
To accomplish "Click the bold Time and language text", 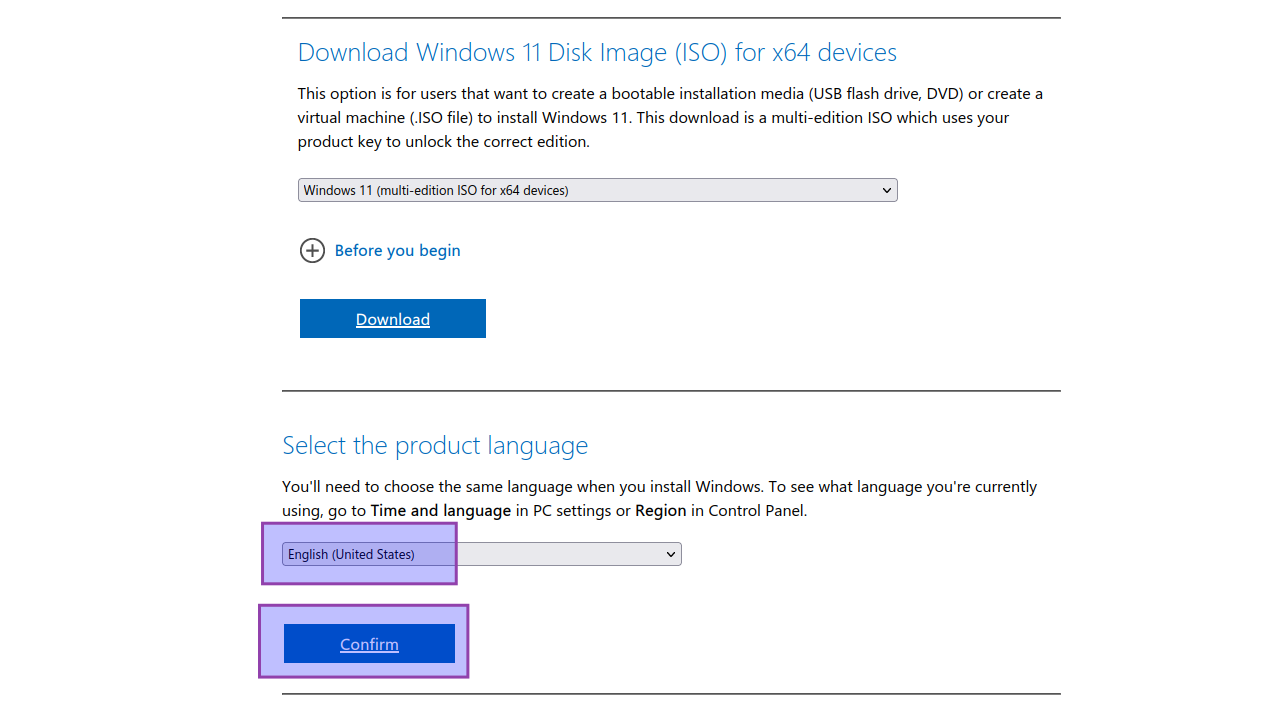I will (x=441, y=510).
